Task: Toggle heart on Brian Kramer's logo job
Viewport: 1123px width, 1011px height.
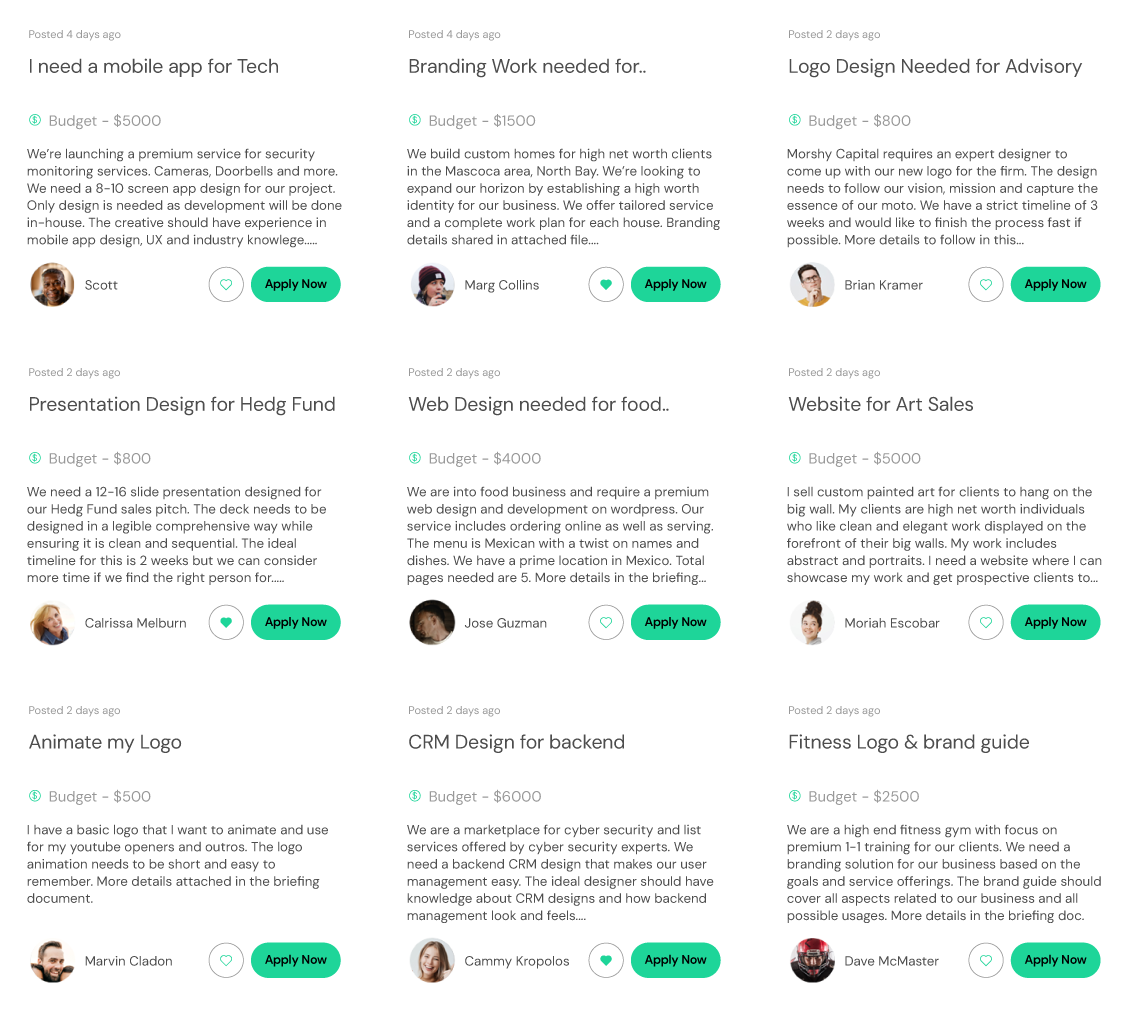Action: point(986,285)
